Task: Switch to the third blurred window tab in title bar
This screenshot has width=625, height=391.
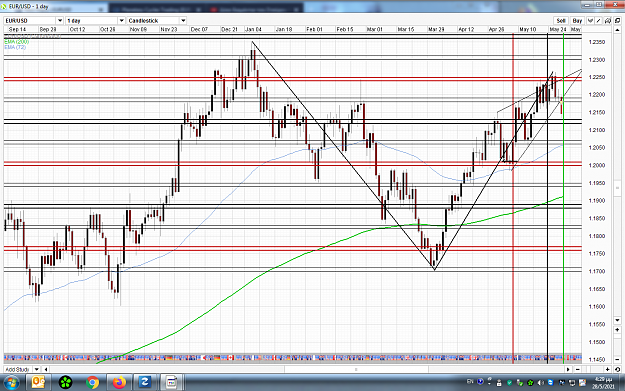Action: point(255,9)
